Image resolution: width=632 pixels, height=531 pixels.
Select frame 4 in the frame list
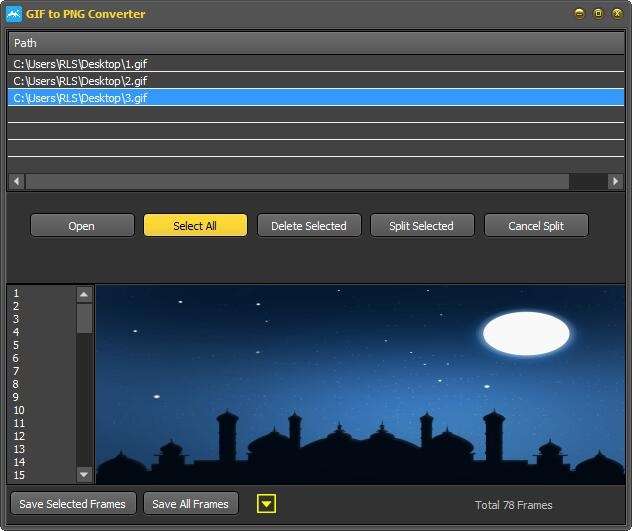point(42,332)
